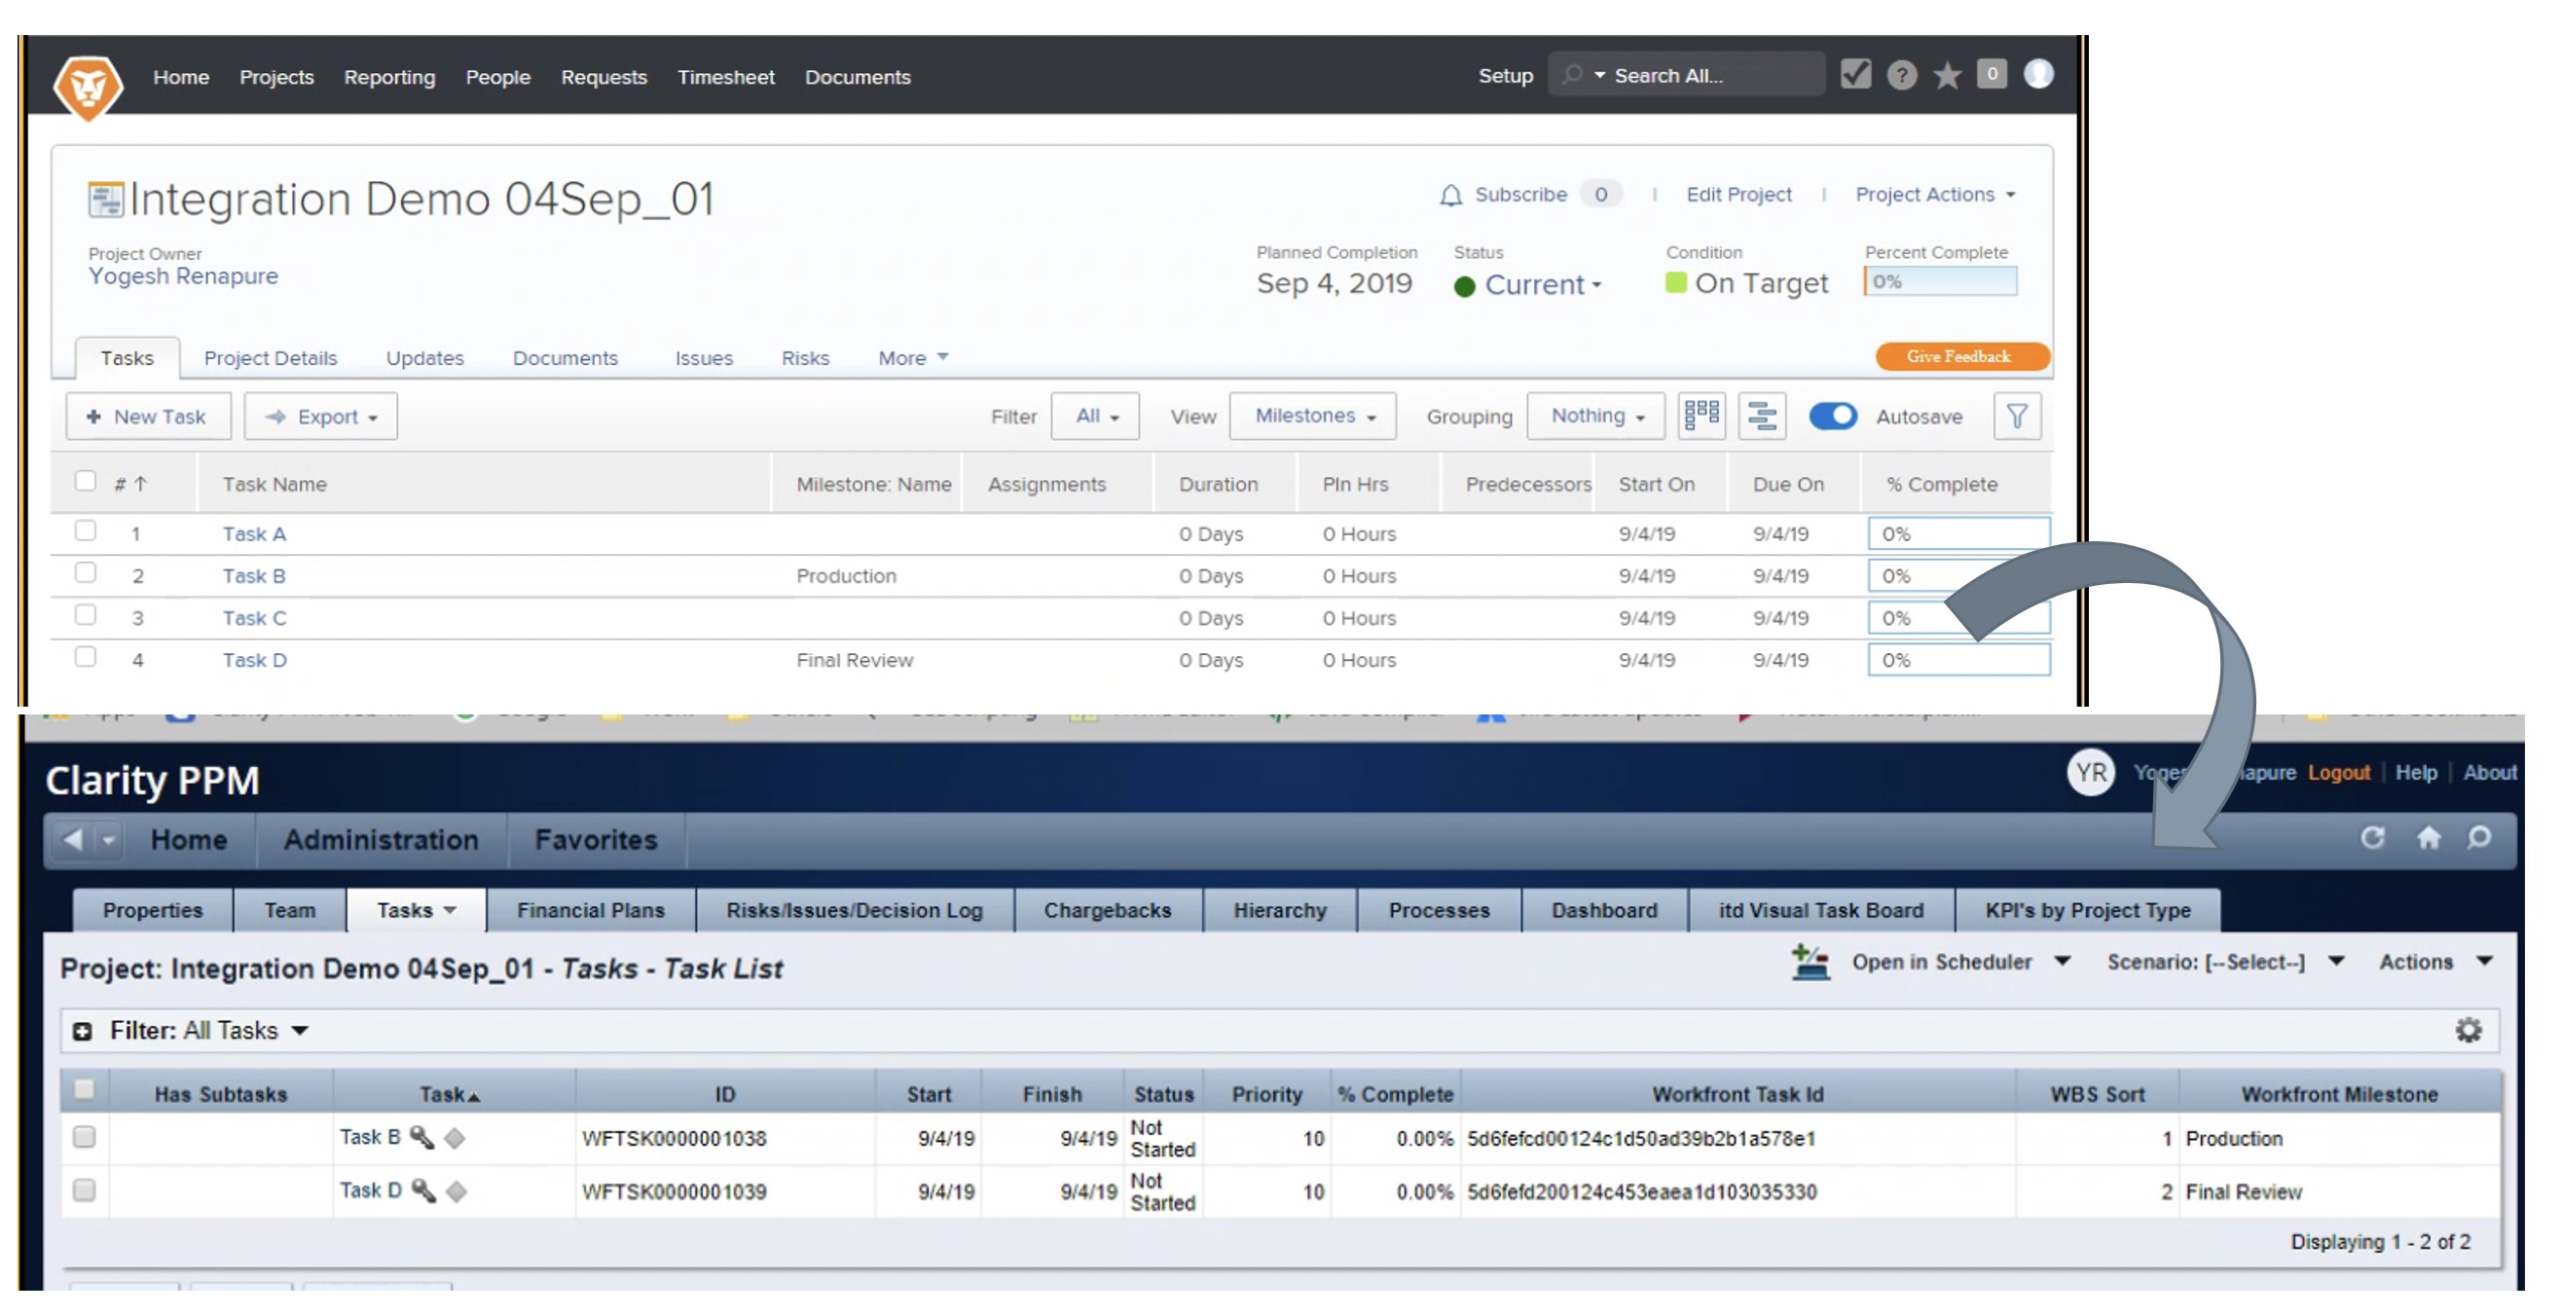
Task: Open favorites star icon in Workfront header
Action: 1946,75
